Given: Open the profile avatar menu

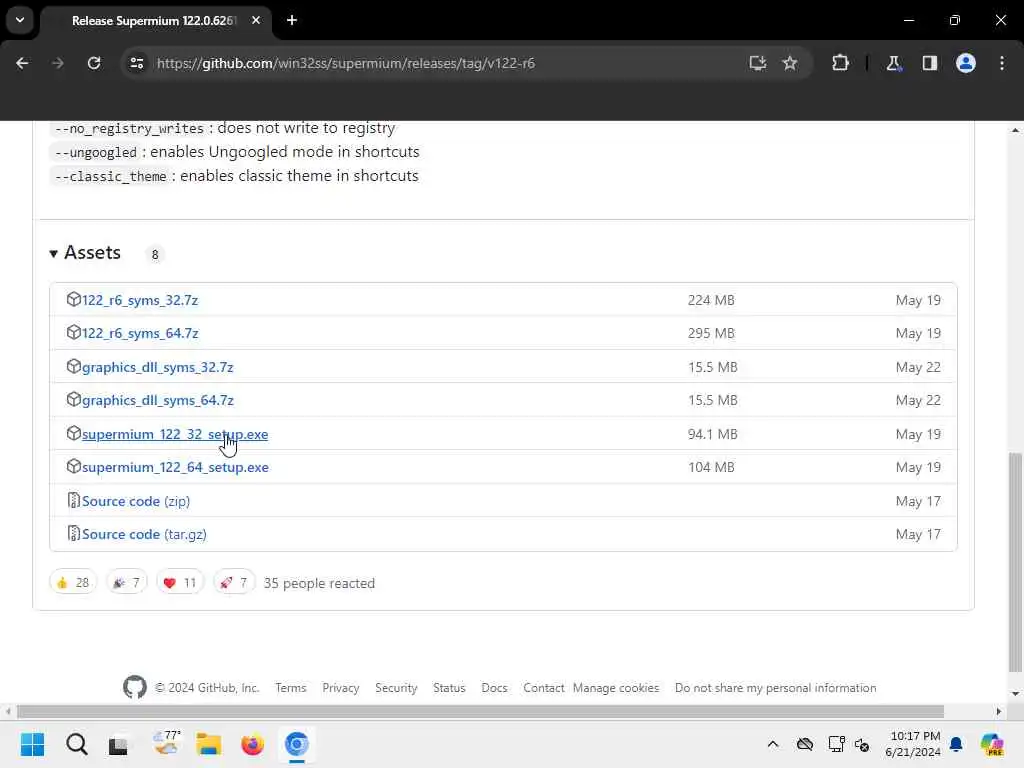Looking at the screenshot, I should 966,63.
